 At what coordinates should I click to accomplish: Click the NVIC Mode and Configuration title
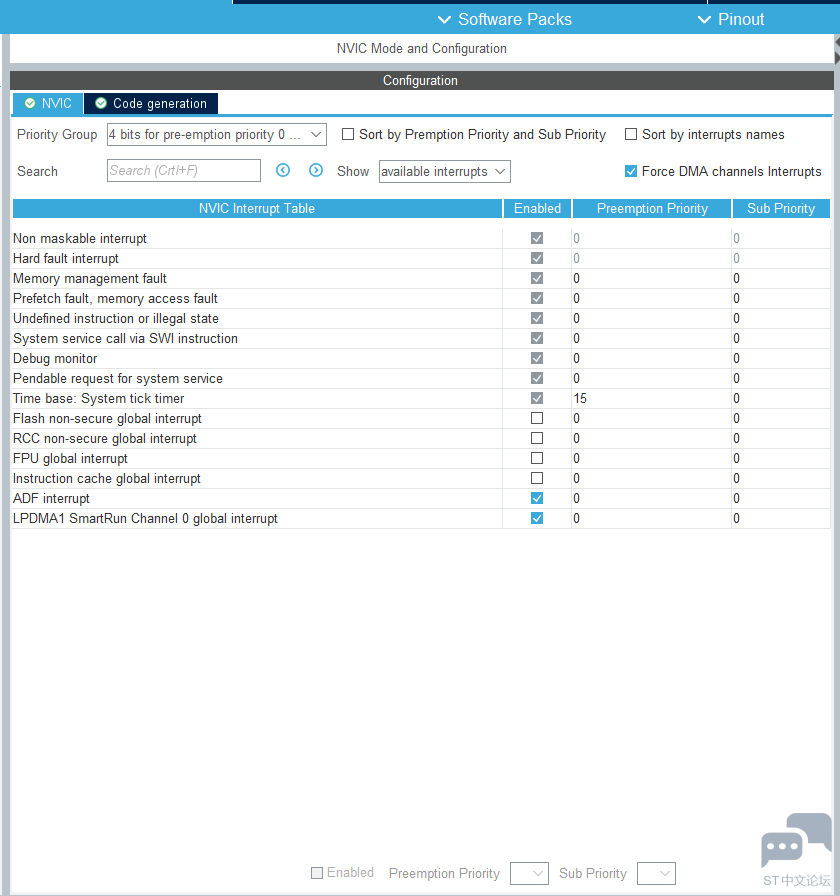tap(422, 49)
